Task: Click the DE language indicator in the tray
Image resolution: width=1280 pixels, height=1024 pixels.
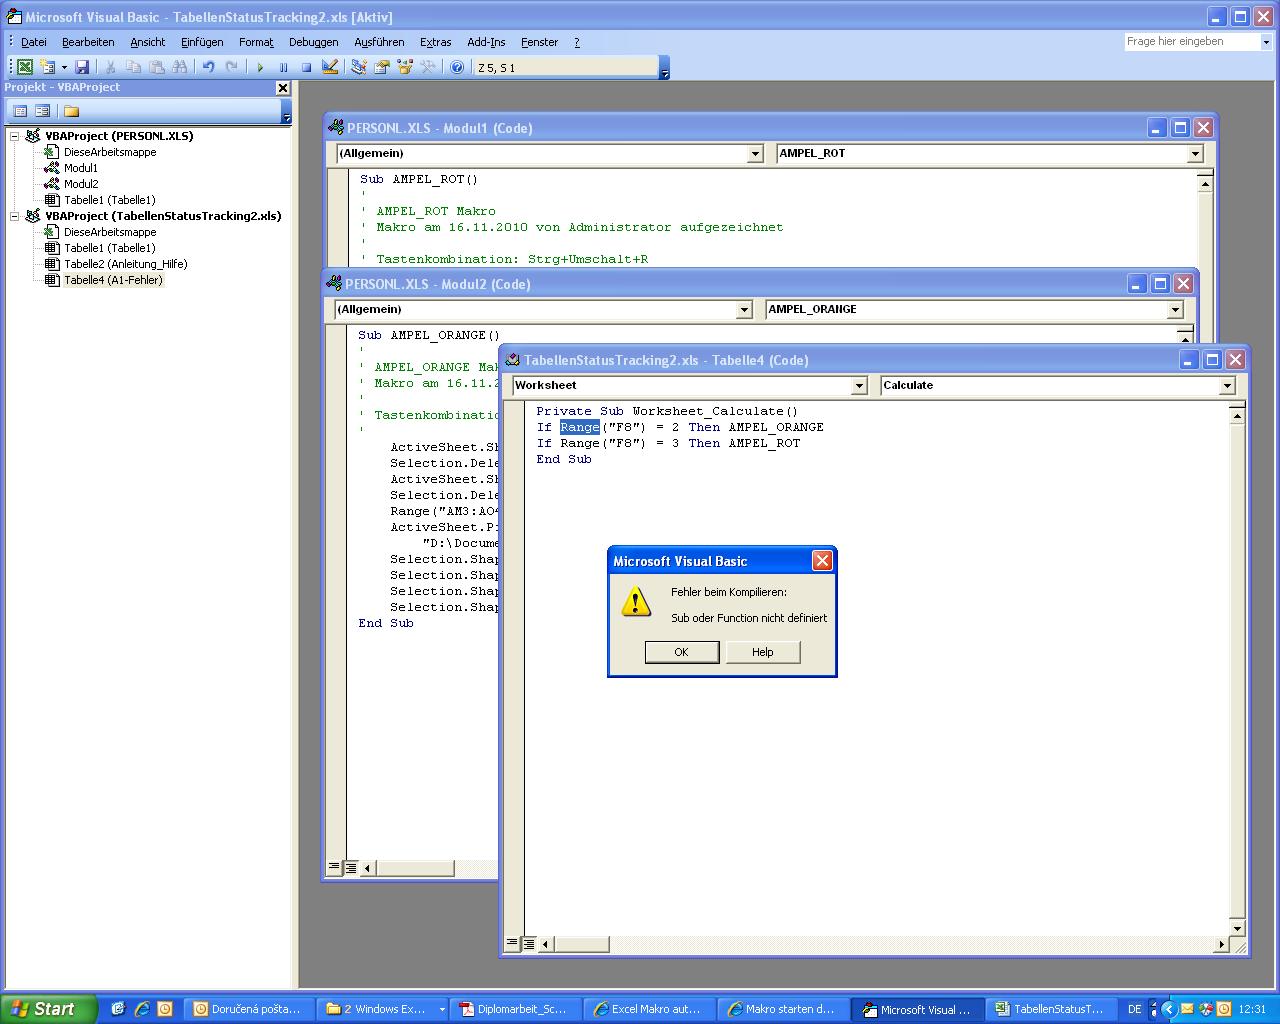Action: (x=1134, y=1009)
